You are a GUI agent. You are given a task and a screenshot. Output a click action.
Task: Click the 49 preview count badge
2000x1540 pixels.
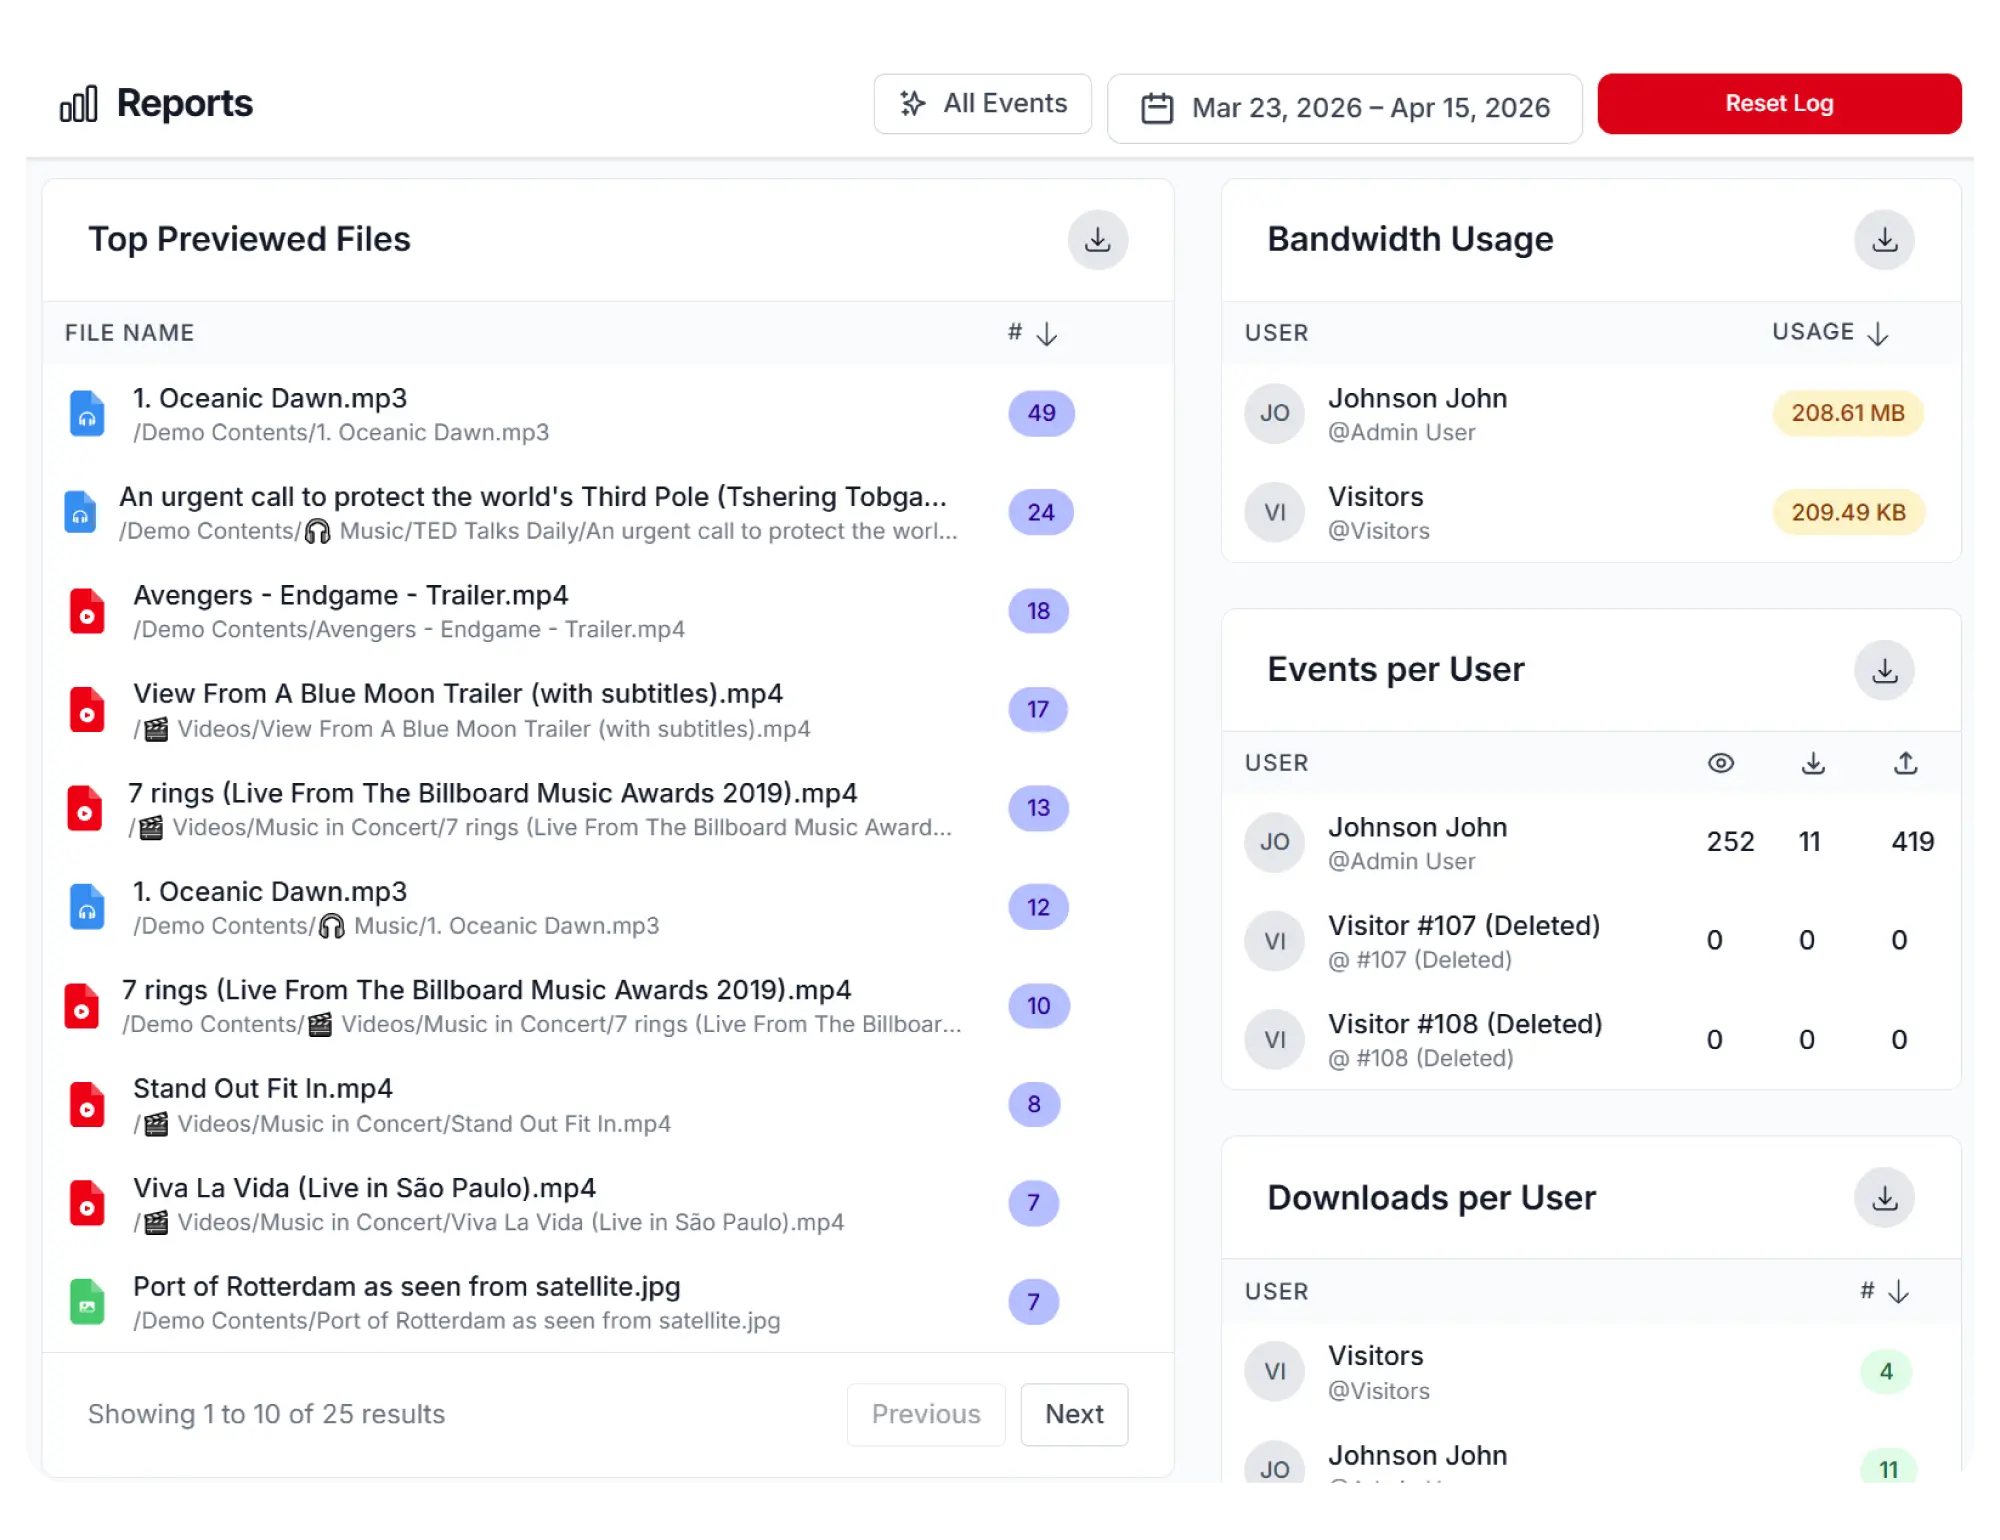(1041, 413)
